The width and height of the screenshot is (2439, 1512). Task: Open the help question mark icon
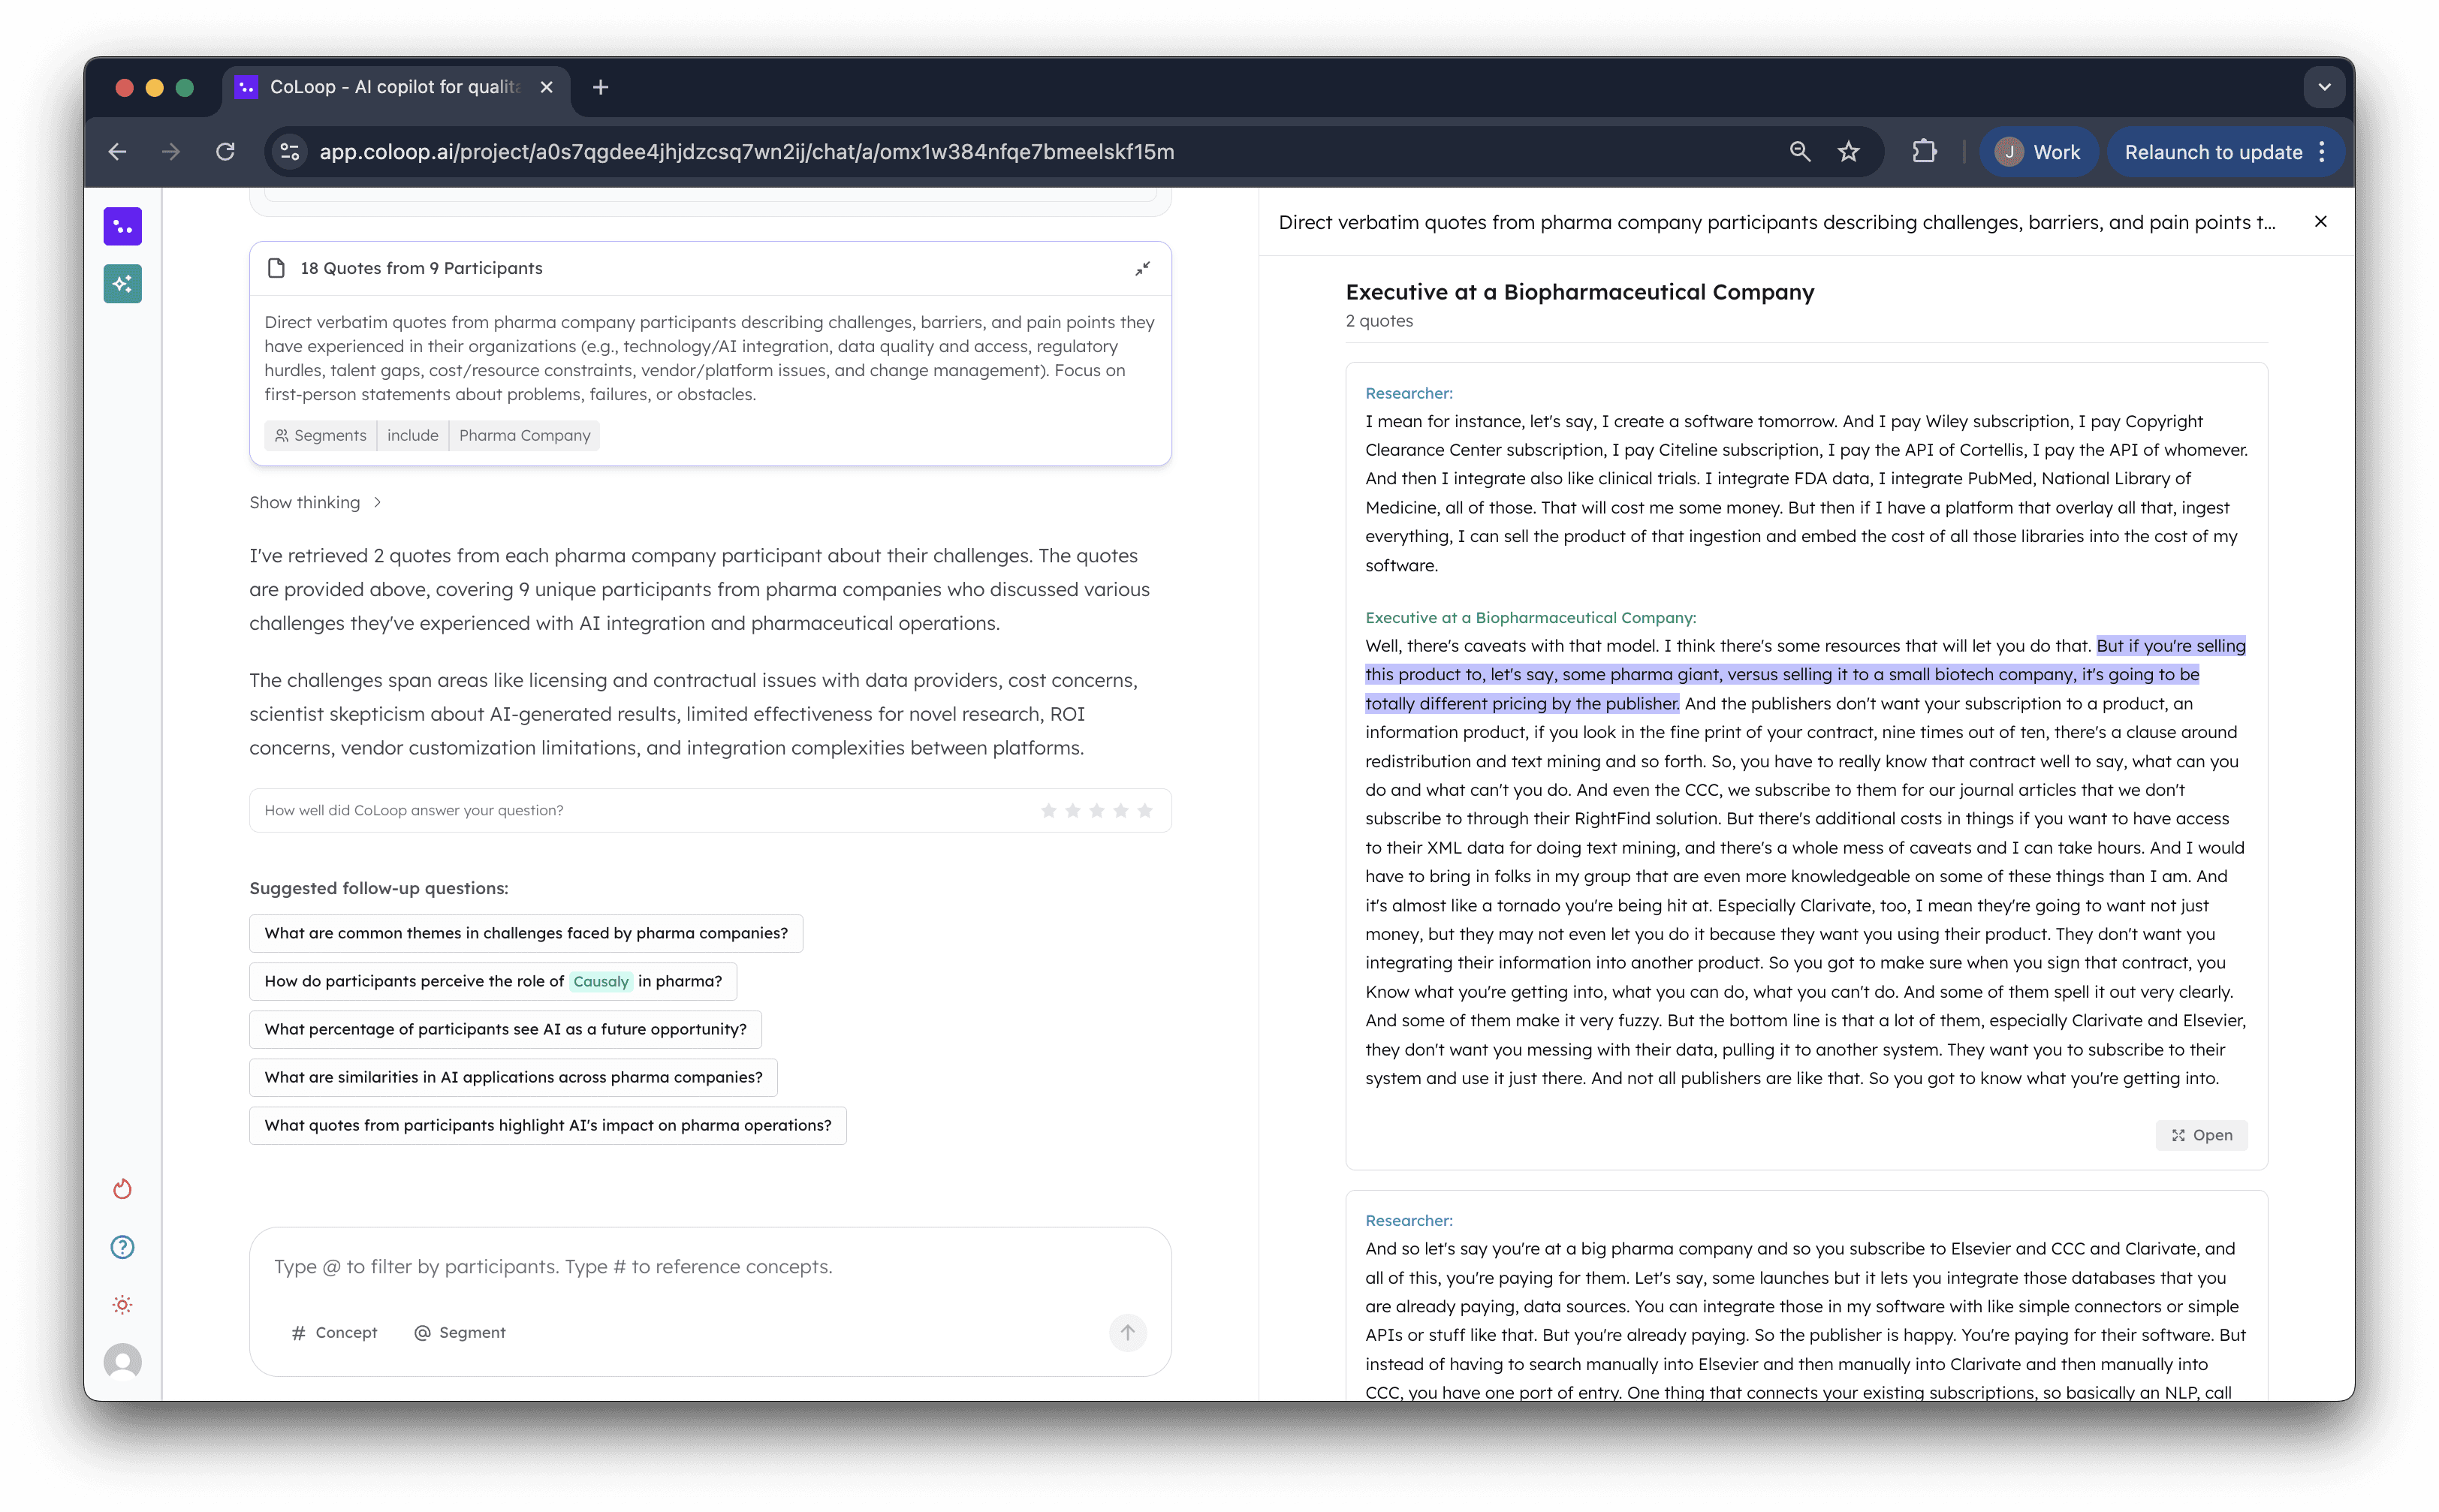(x=122, y=1247)
